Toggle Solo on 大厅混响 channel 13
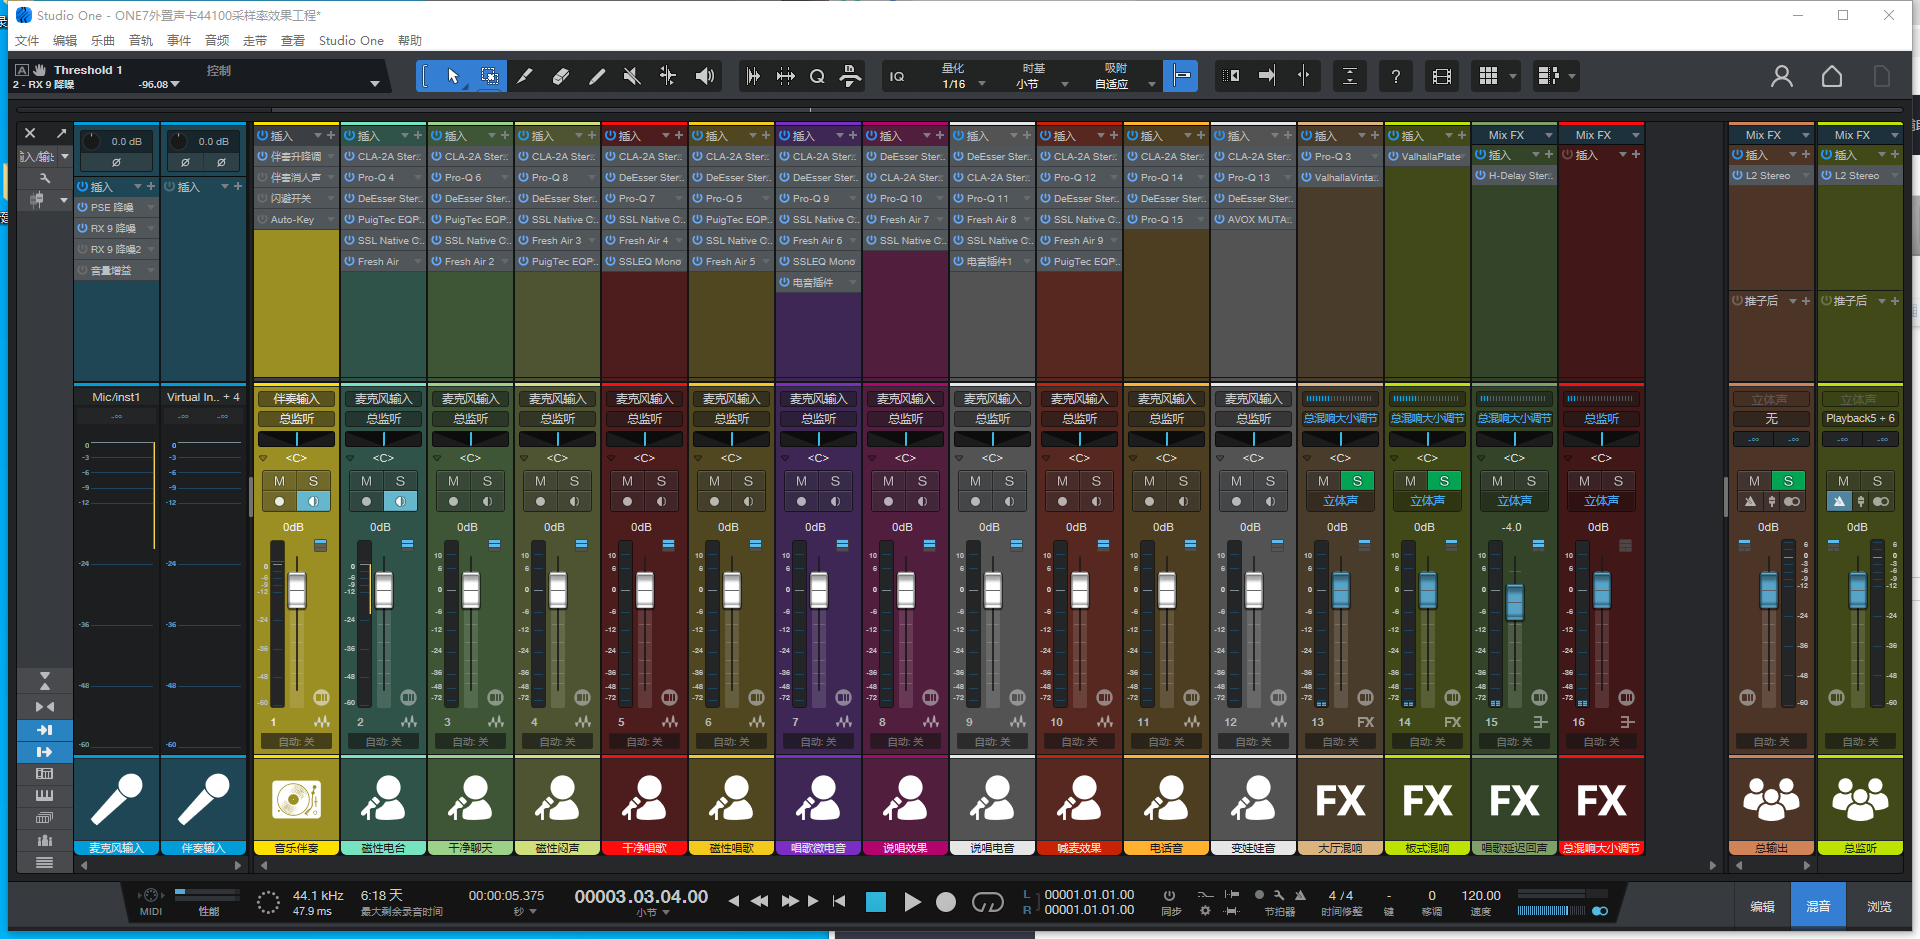The image size is (1920, 939). (x=1357, y=481)
